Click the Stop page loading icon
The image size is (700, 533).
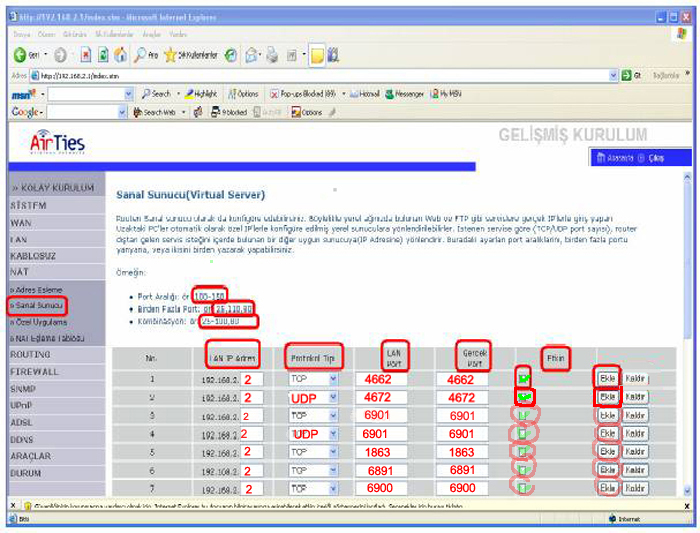(x=86, y=55)
